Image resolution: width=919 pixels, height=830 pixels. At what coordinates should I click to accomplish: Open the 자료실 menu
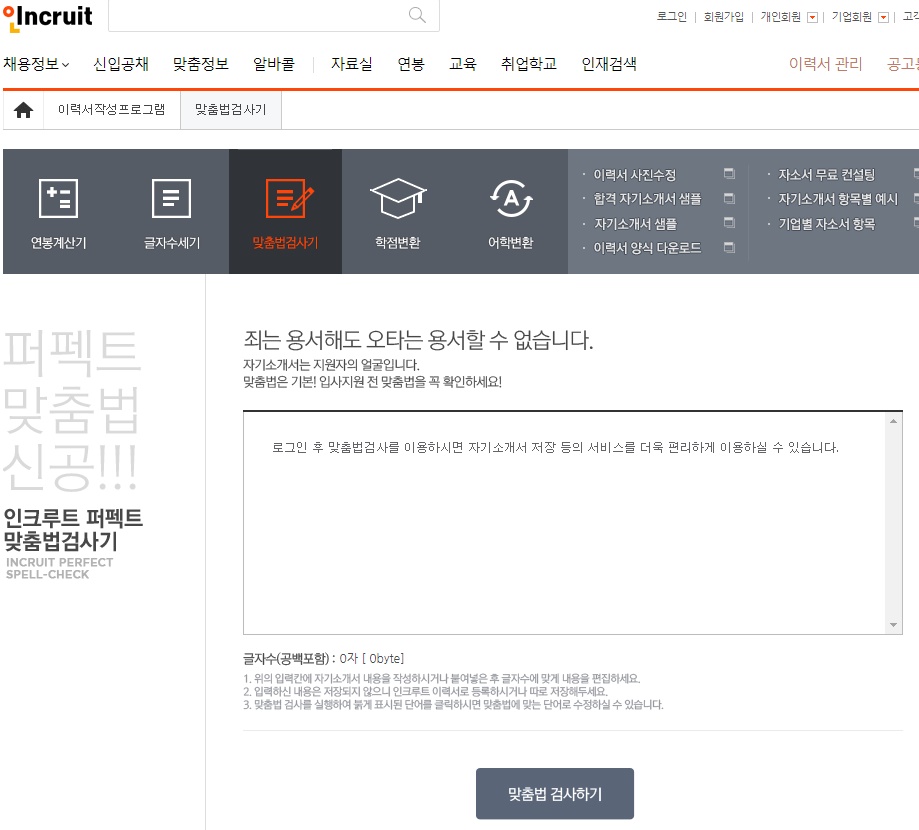coord(352,64)
